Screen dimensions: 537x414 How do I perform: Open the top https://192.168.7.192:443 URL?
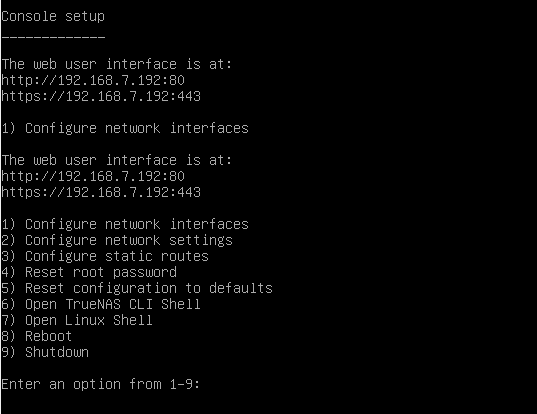coord(101,96)
